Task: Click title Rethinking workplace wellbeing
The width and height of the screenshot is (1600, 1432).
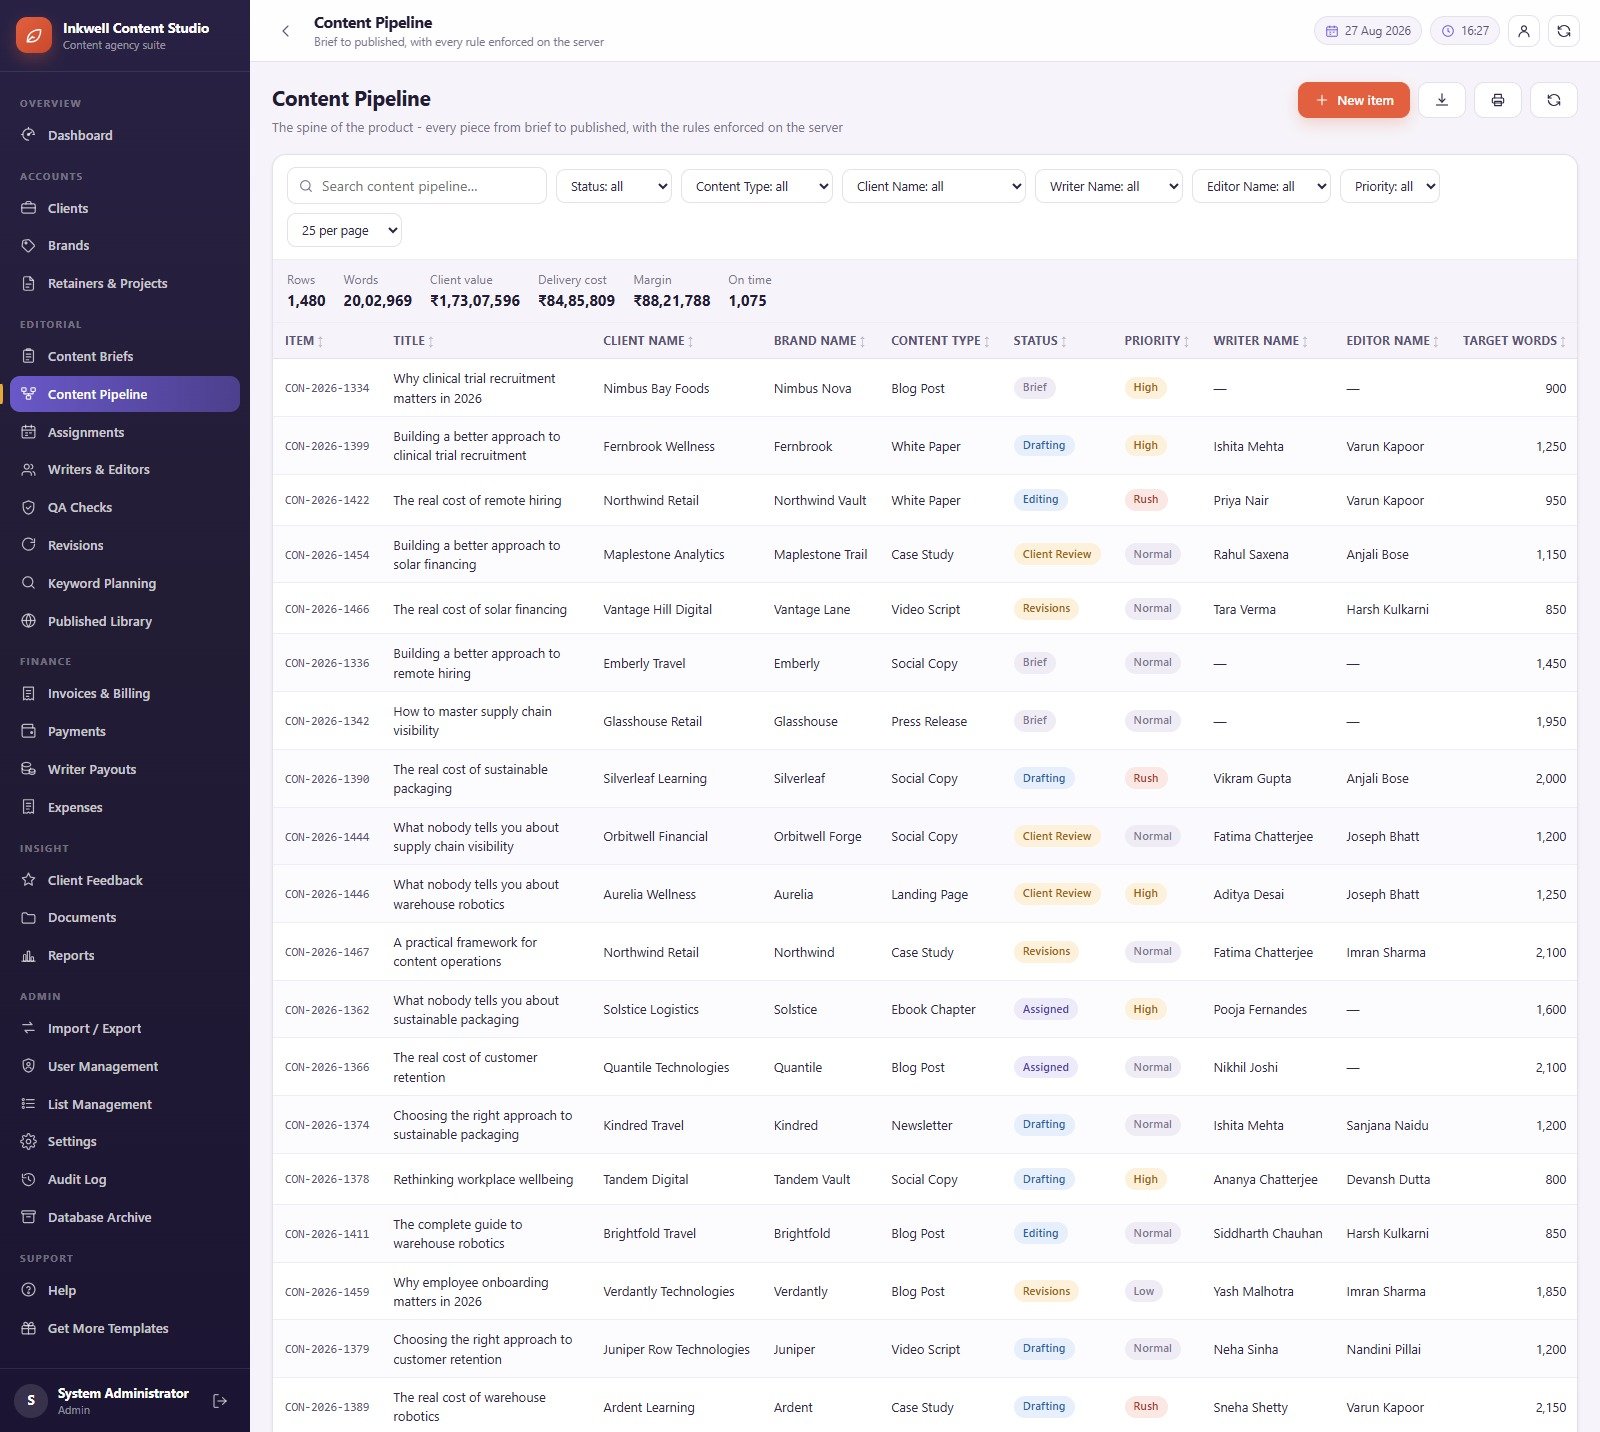Action: (483, 1179)
